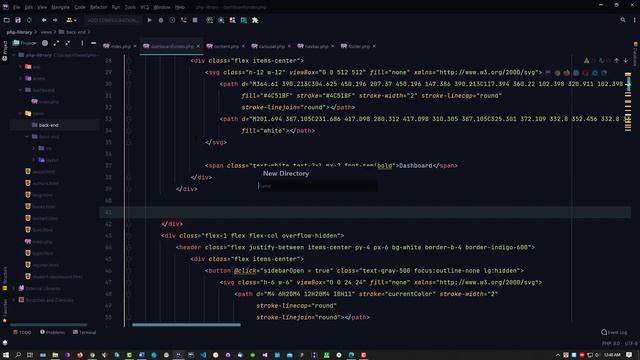Image resolution: width=640 pixels, height=360 pixels.
Task: Click the Open folder icon in main toolbar
Action: (7, 20)
